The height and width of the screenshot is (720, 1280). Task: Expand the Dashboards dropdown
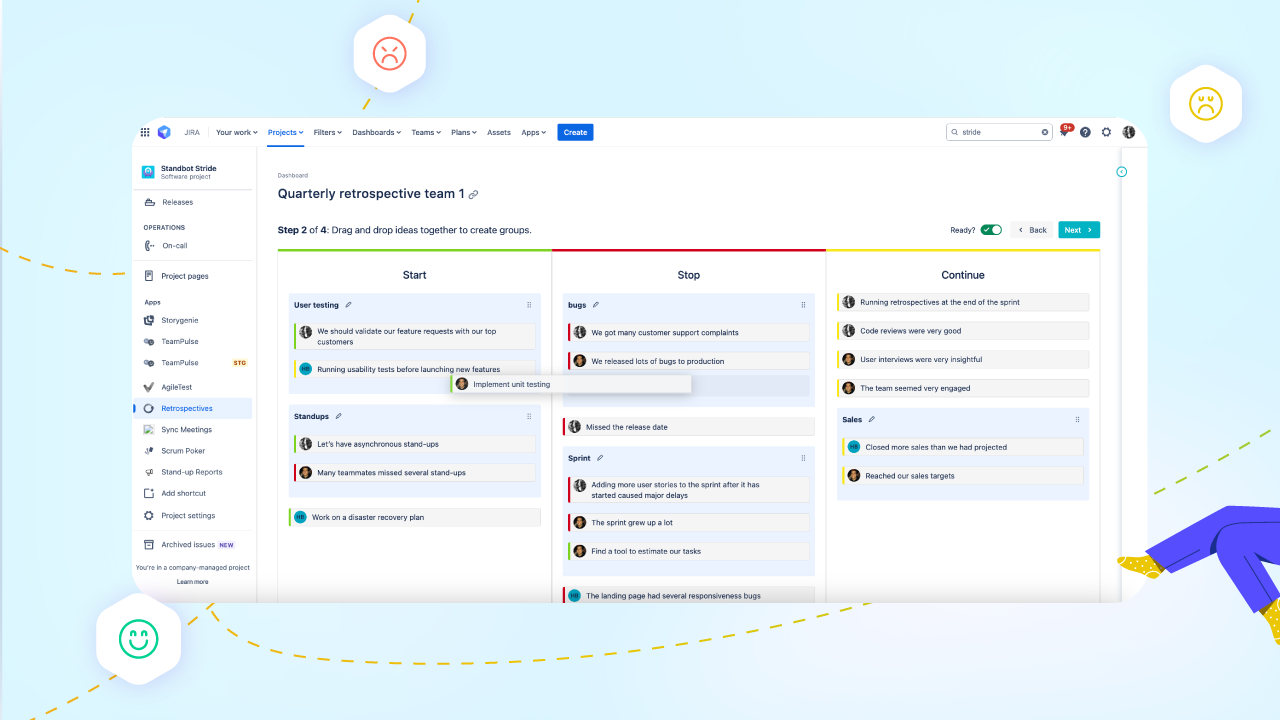(376, 131)
